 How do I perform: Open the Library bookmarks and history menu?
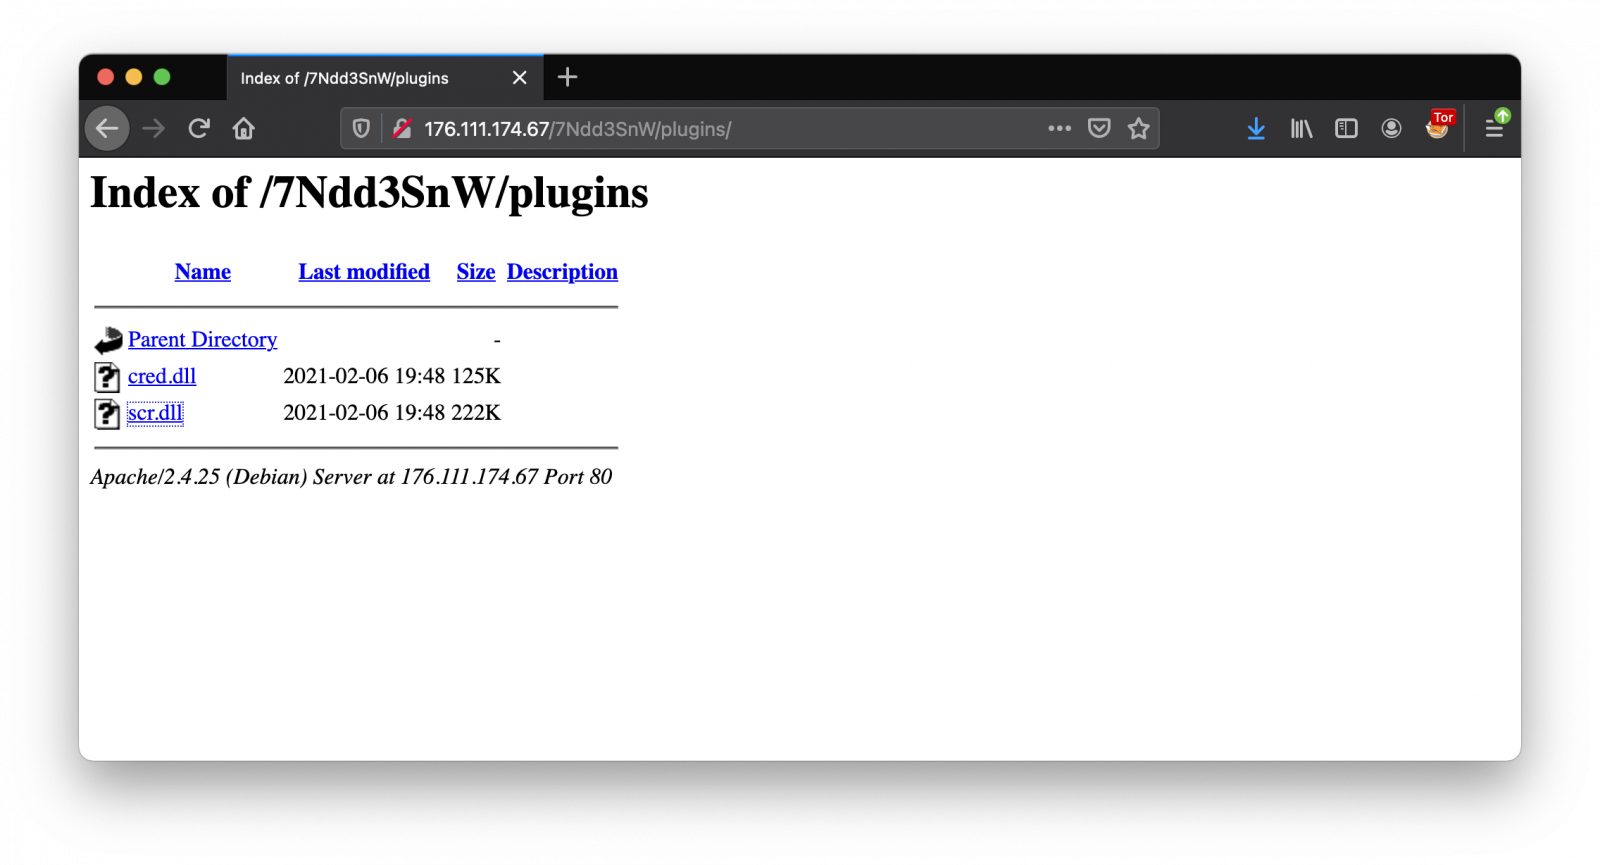pyautogui.click(x=1301, y=129)
